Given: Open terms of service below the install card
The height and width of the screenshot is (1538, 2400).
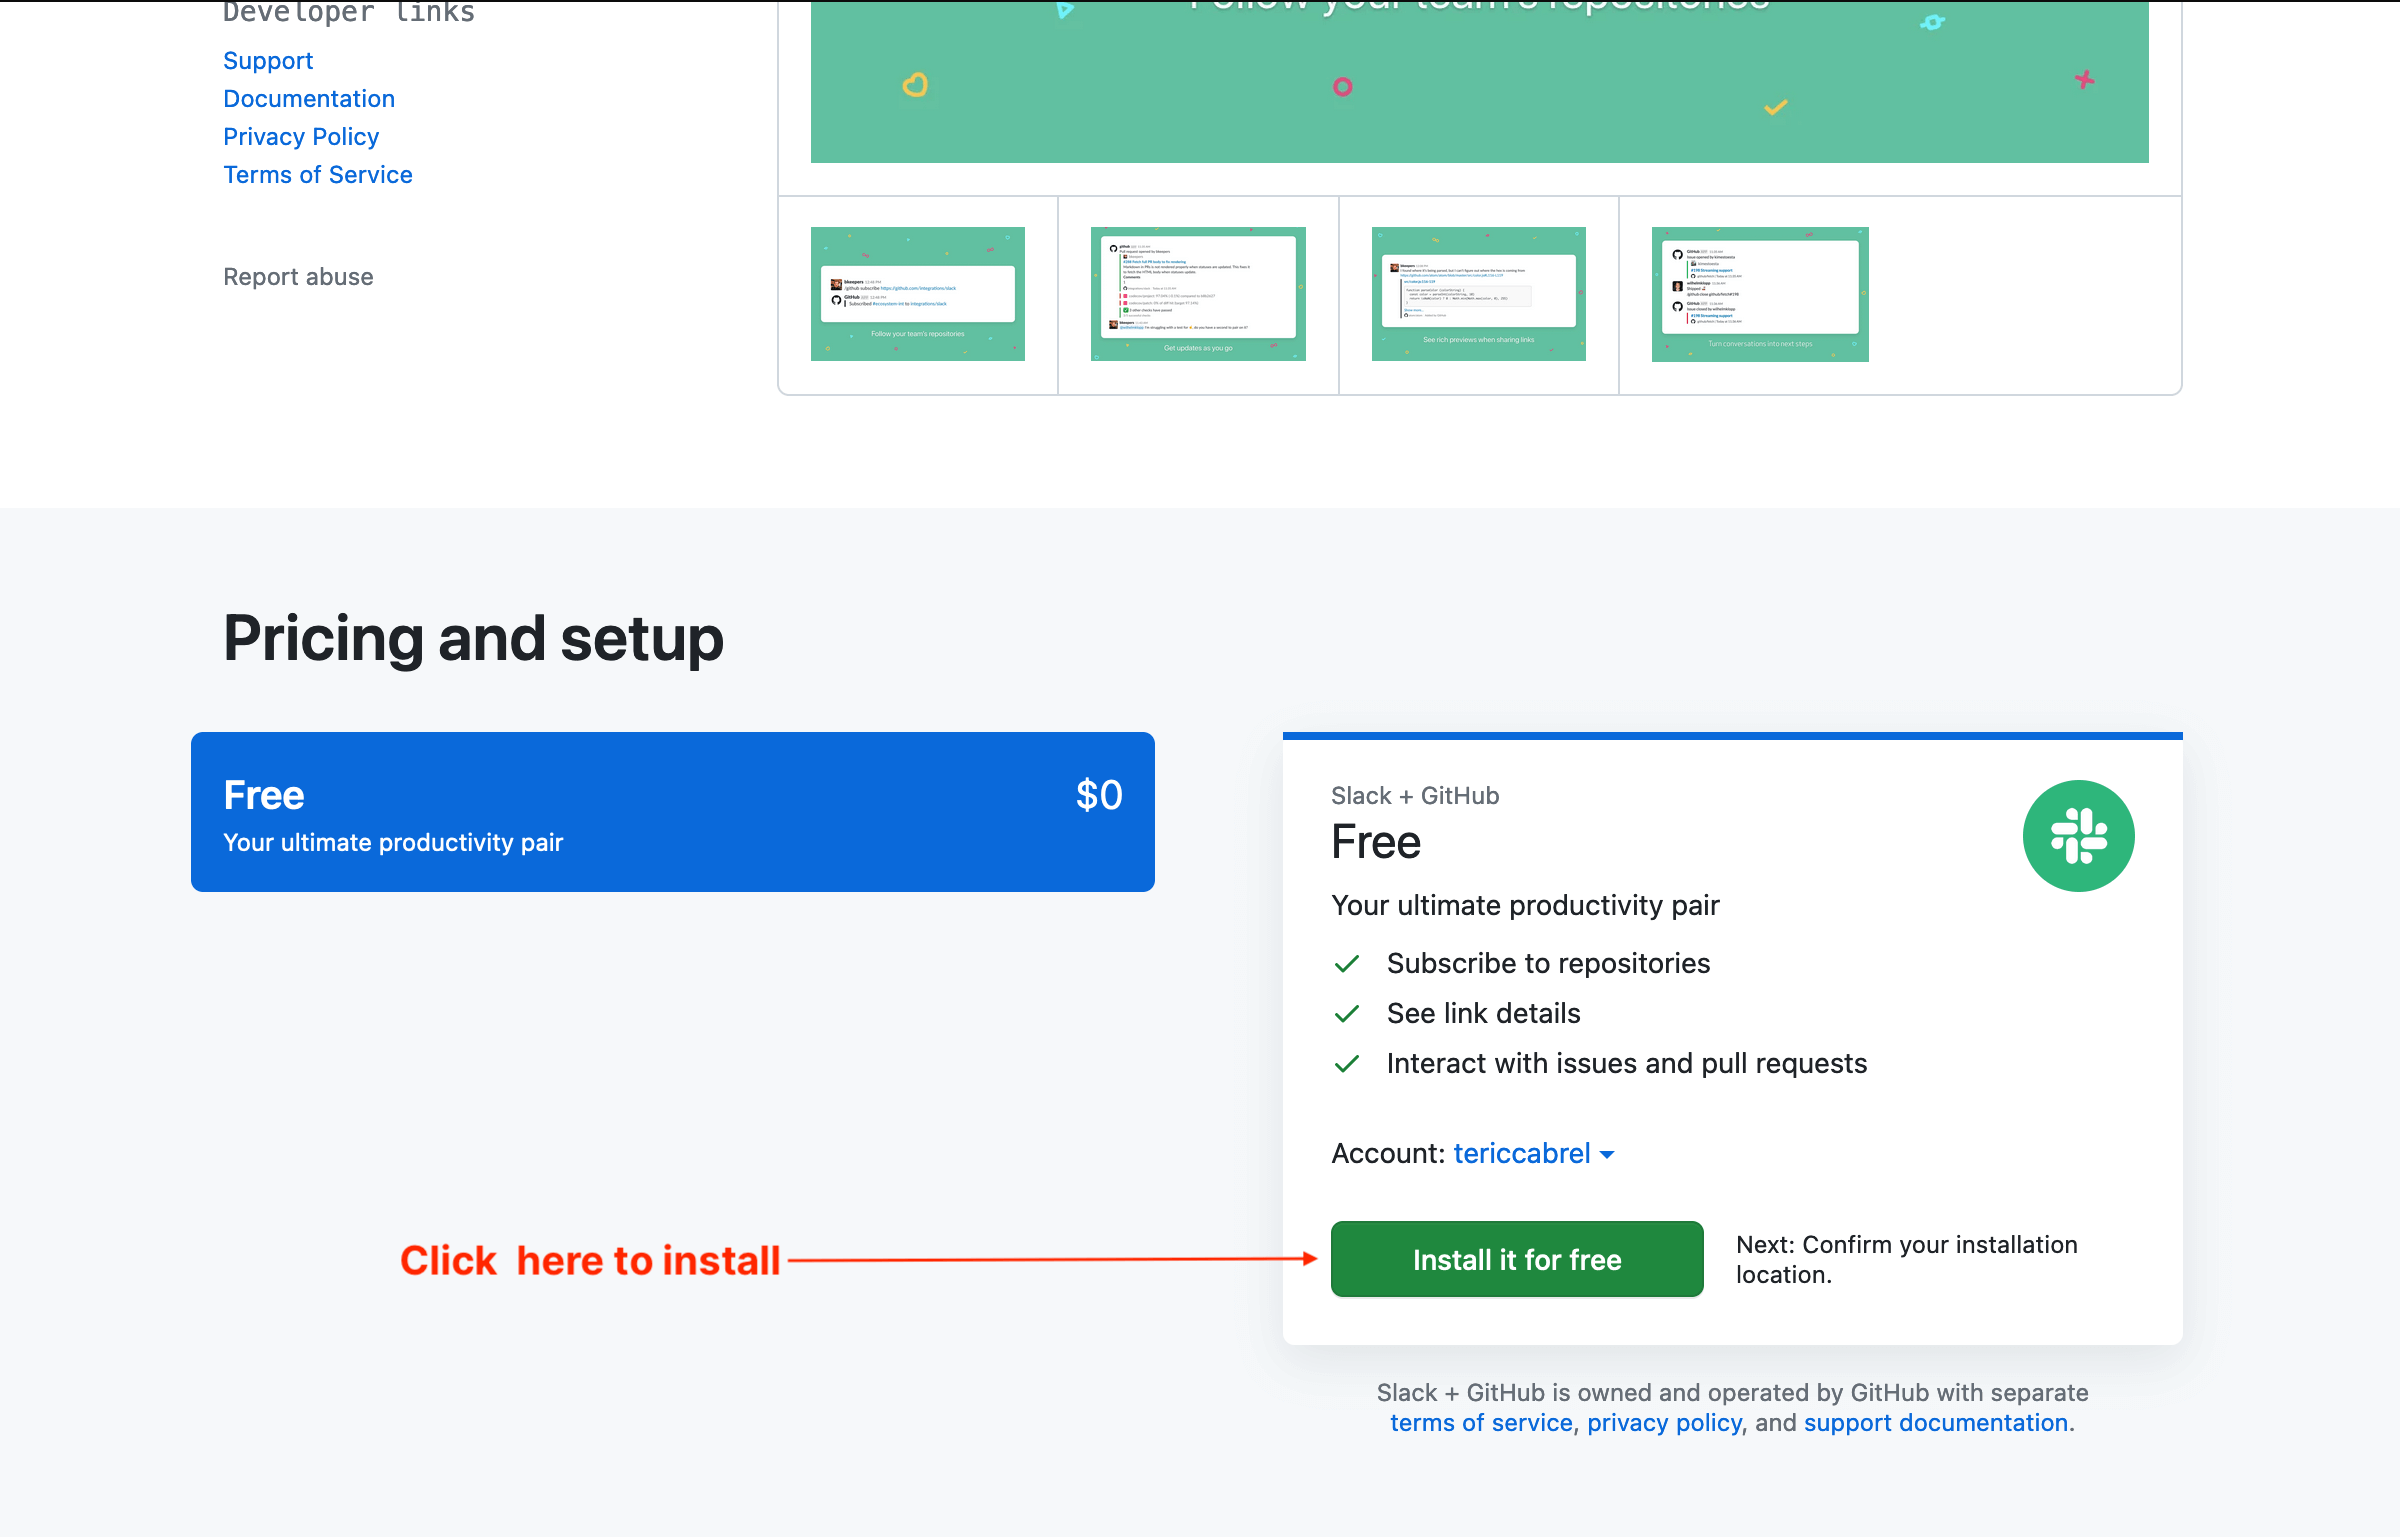Looking at the screenshot, I should coord(1479,1422).
